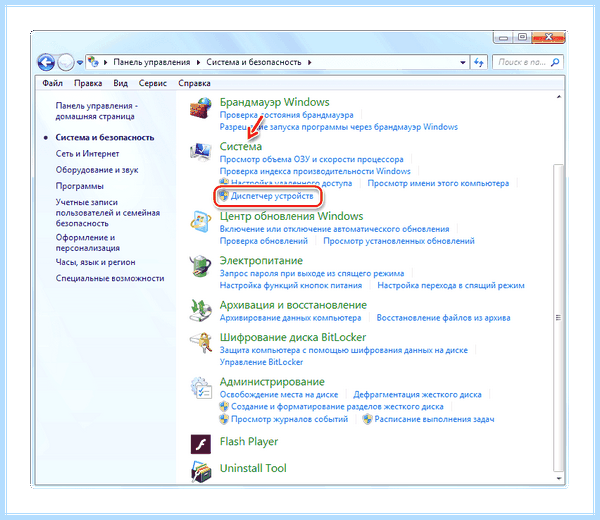Viewport: 600px width, 520px height.
Task: Click Проверка состояния брандмауэра link
Action: point(286,115)
